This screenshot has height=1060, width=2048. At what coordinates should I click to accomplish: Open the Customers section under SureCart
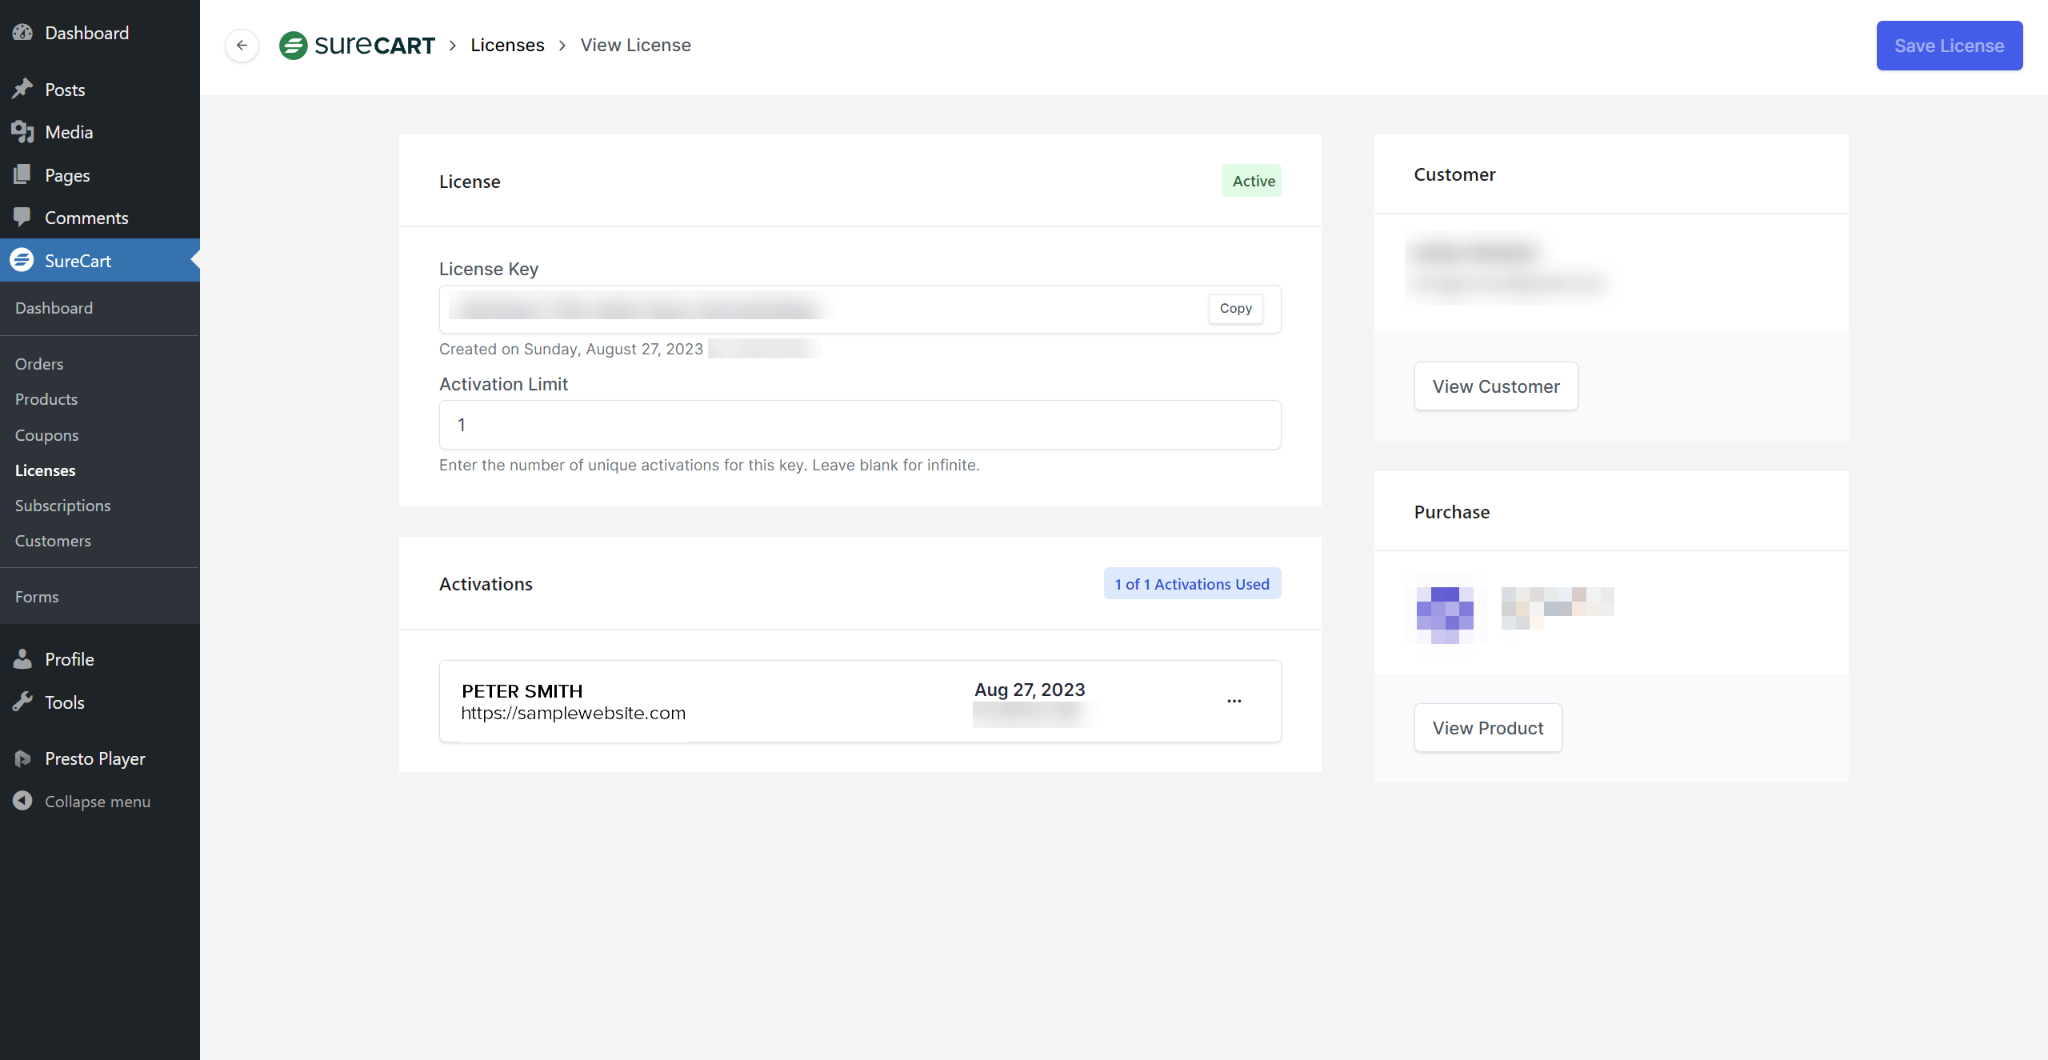[x=52, y=541]
